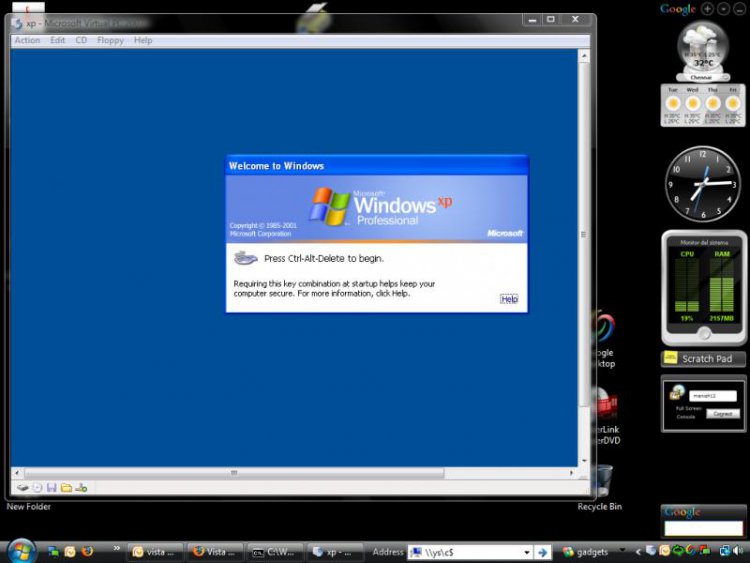Open the Action menu in Virtual PC
The image size is (750, 563).
click(x=27, y=40)
